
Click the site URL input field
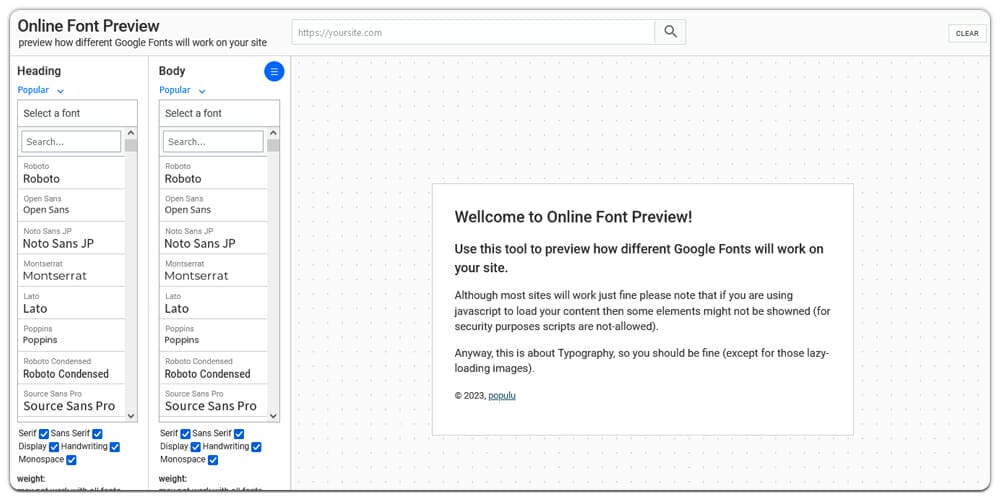(473, 32)
